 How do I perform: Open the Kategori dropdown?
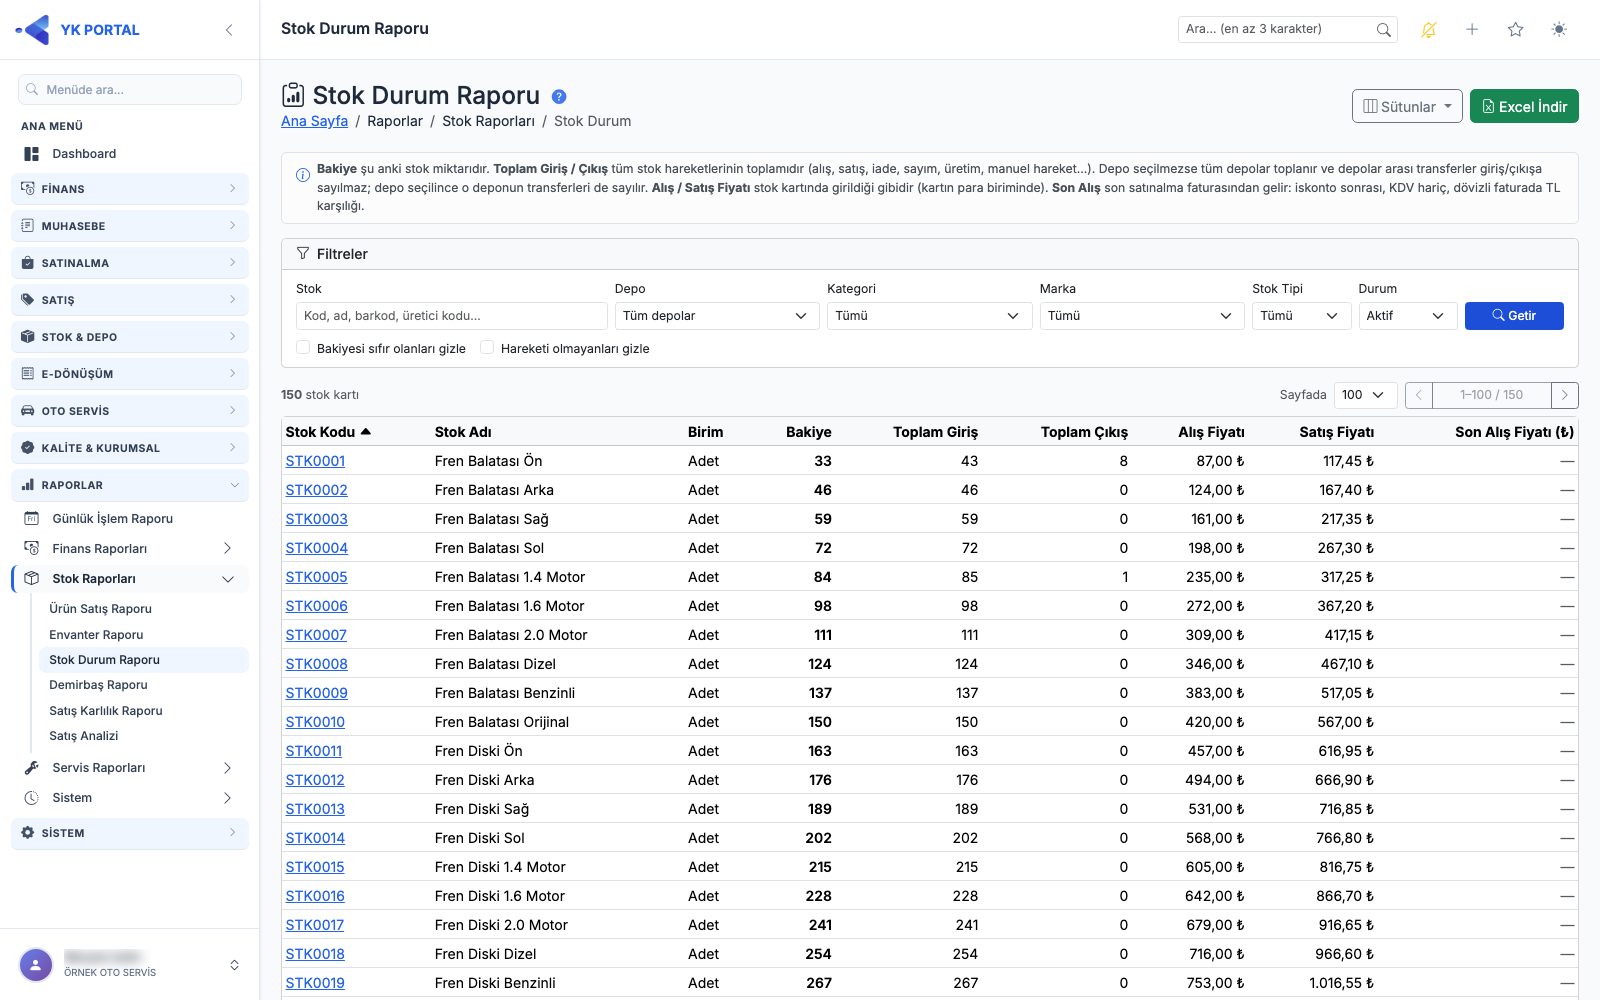pyautogui.click(x=929, y=316)
